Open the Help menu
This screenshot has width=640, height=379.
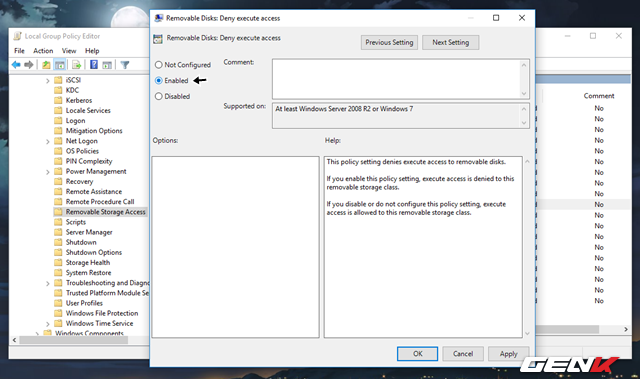tap(92, 51)
